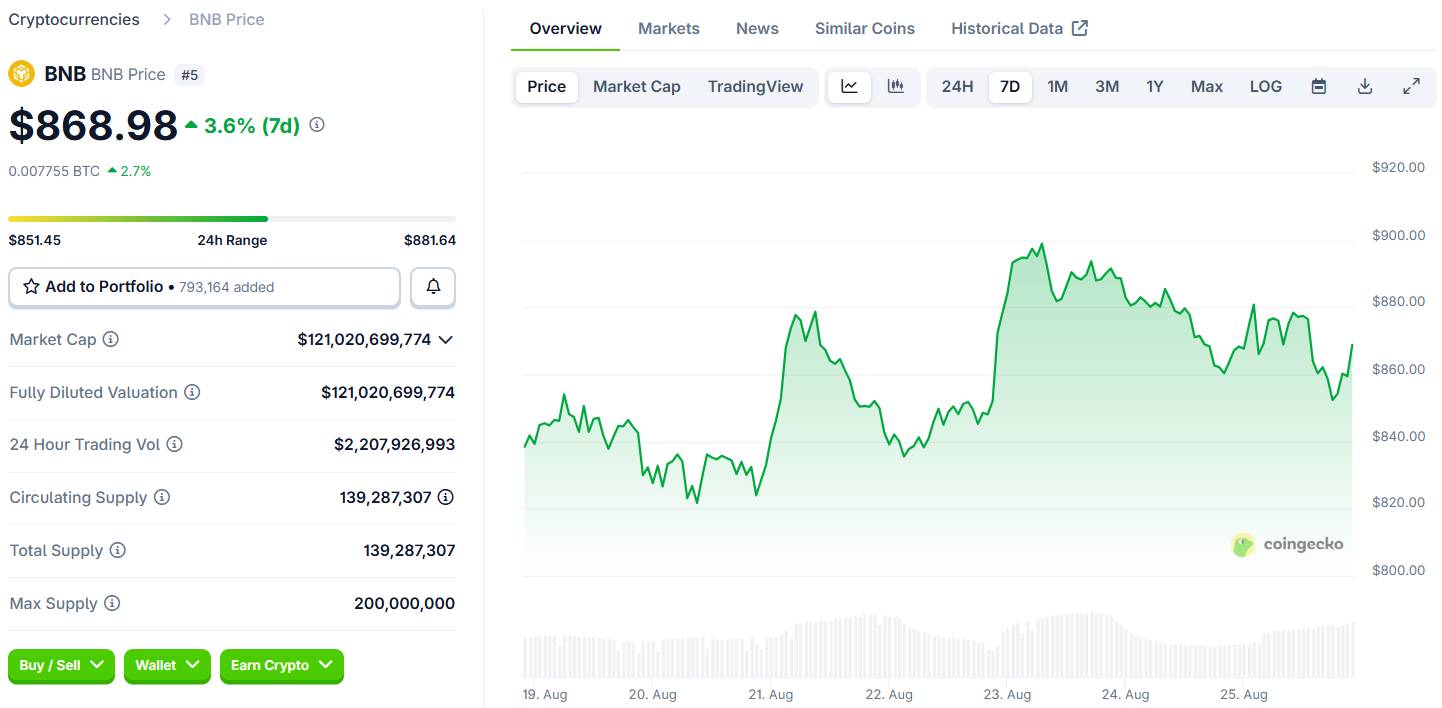Image resolution: width=1442 pixels, height=708 pixels.
Task: Click the 0.007755 BTC value
Action: [54, 171]
